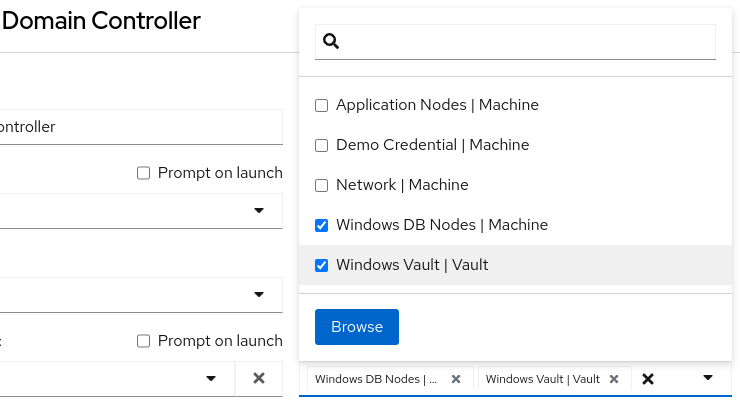Click the credential search input field
Image resolution: width=740 pixels, height=418 pixels.
click(x=515, y=42)
